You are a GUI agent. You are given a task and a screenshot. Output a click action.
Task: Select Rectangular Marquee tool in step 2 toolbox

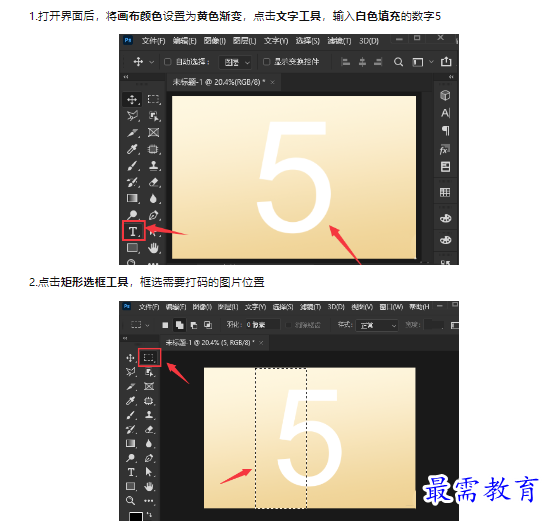(149, 357)
